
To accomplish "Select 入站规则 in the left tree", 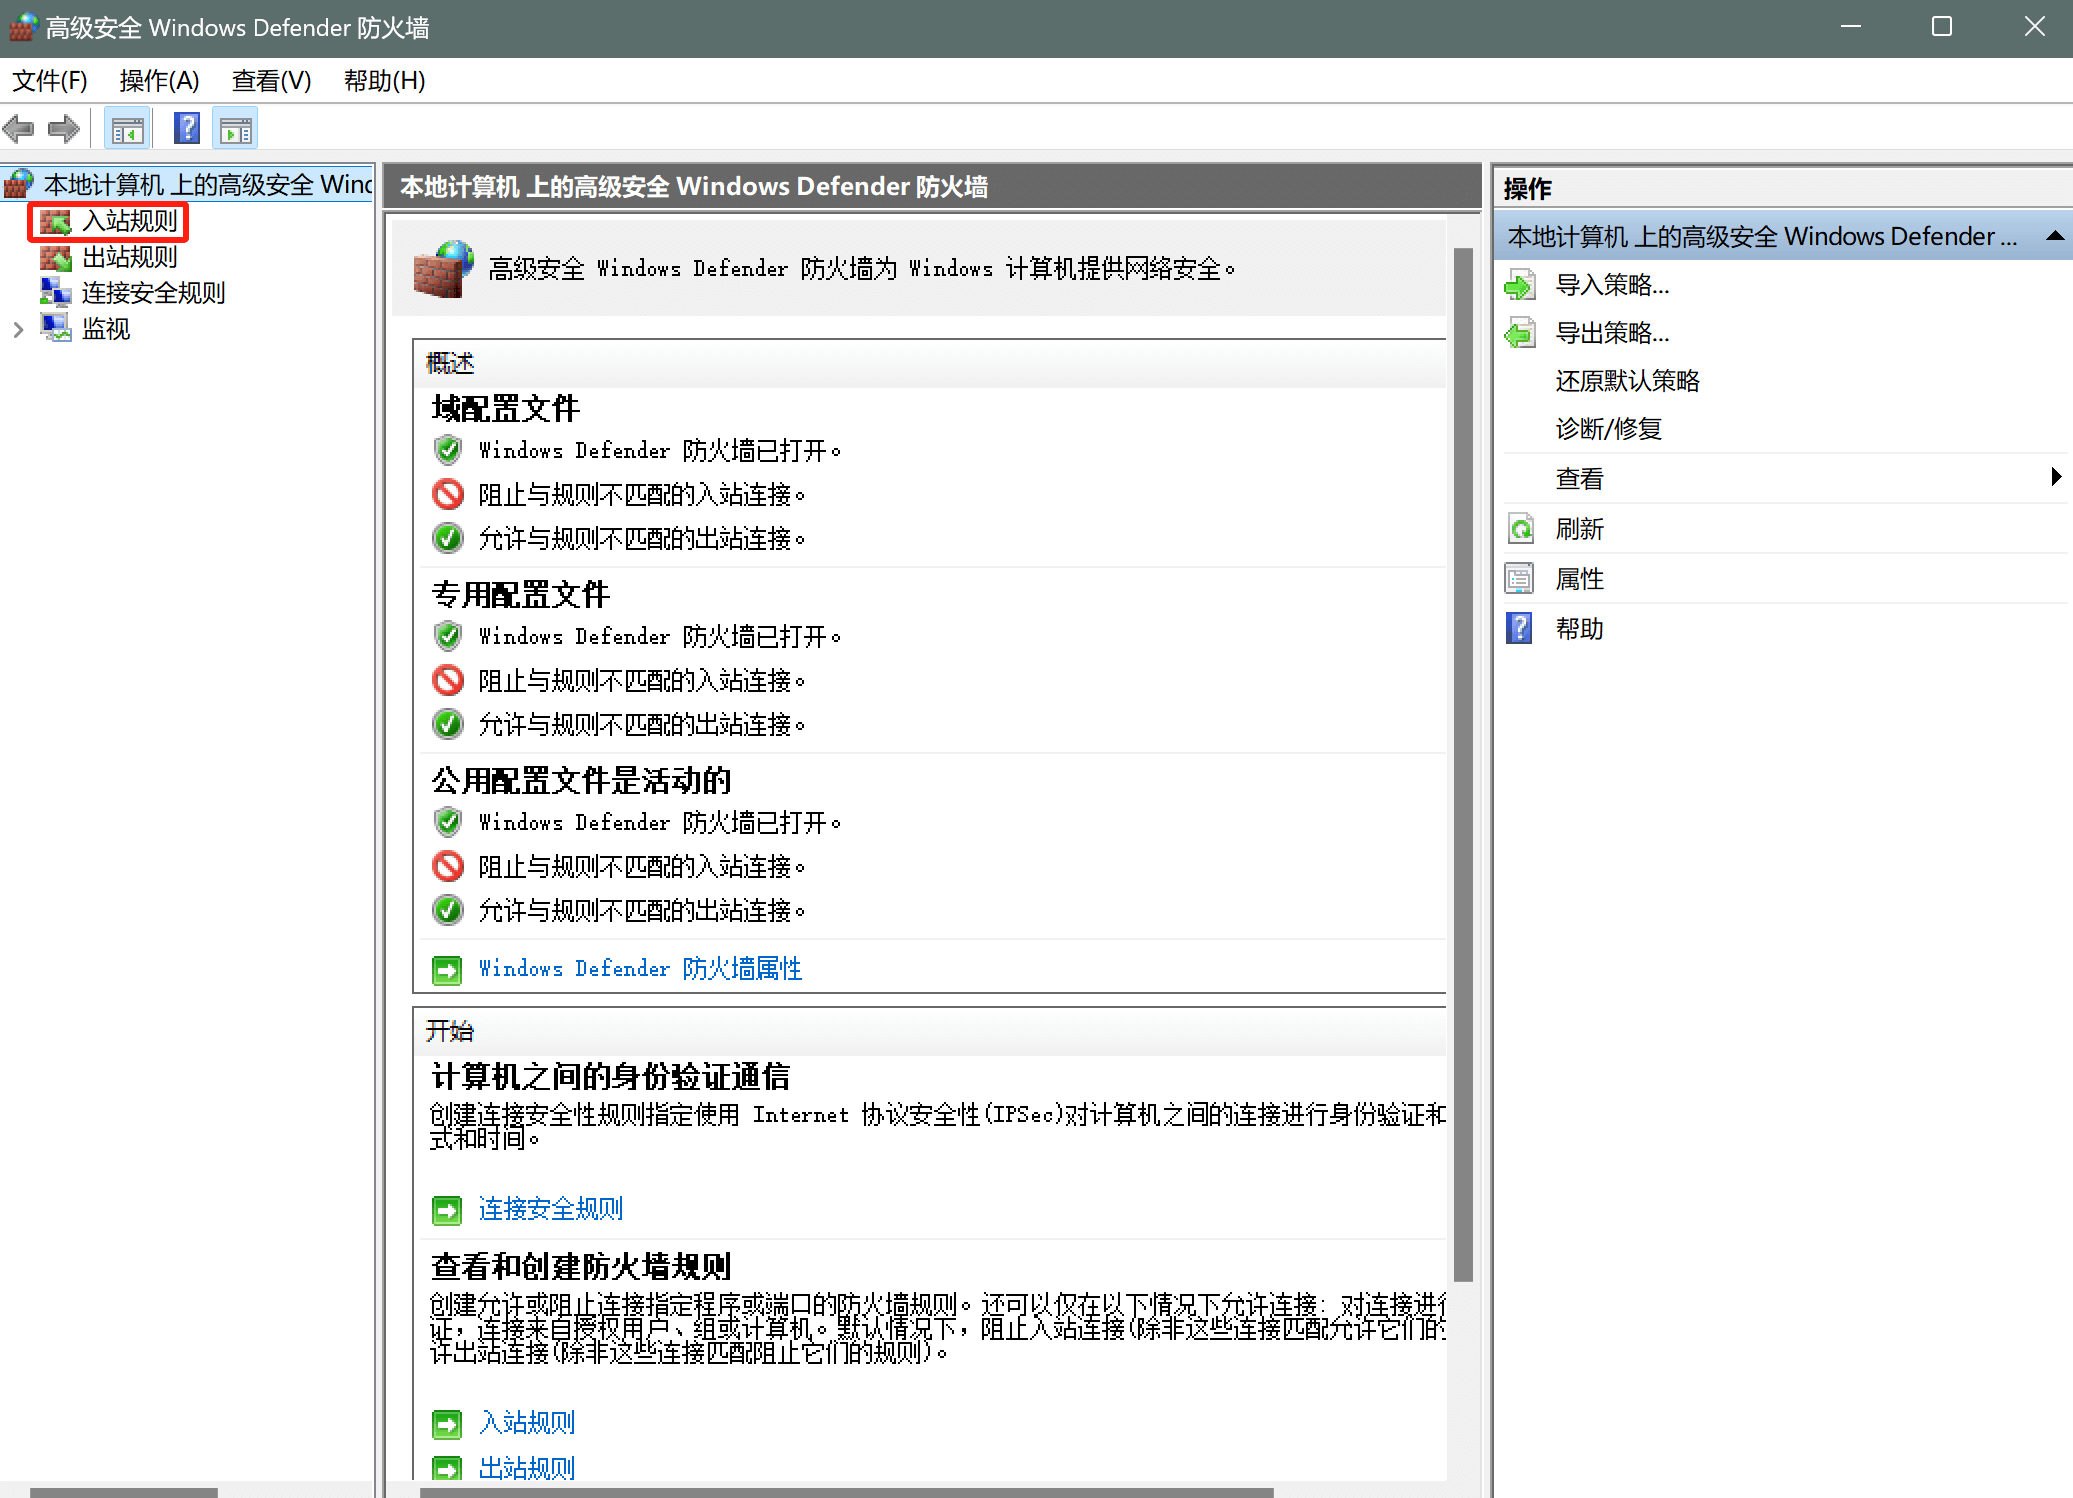I will point(129,221).
